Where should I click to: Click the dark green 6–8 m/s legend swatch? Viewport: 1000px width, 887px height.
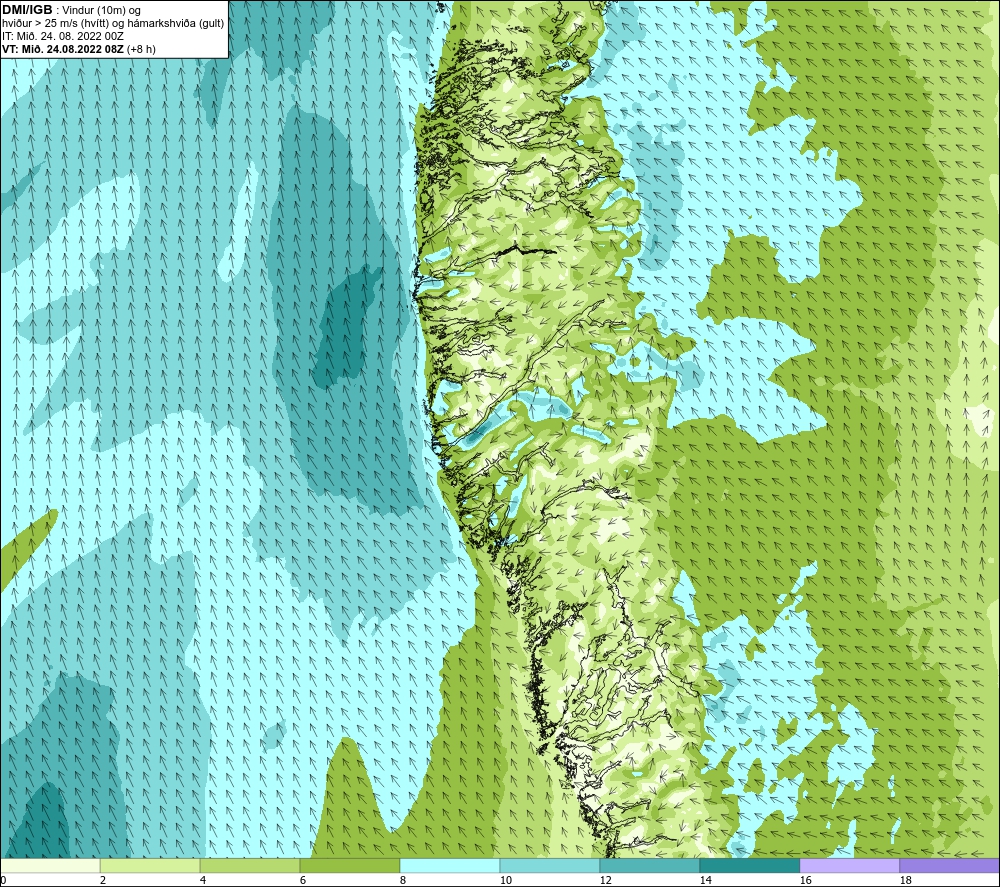click(x=349, y=865)
